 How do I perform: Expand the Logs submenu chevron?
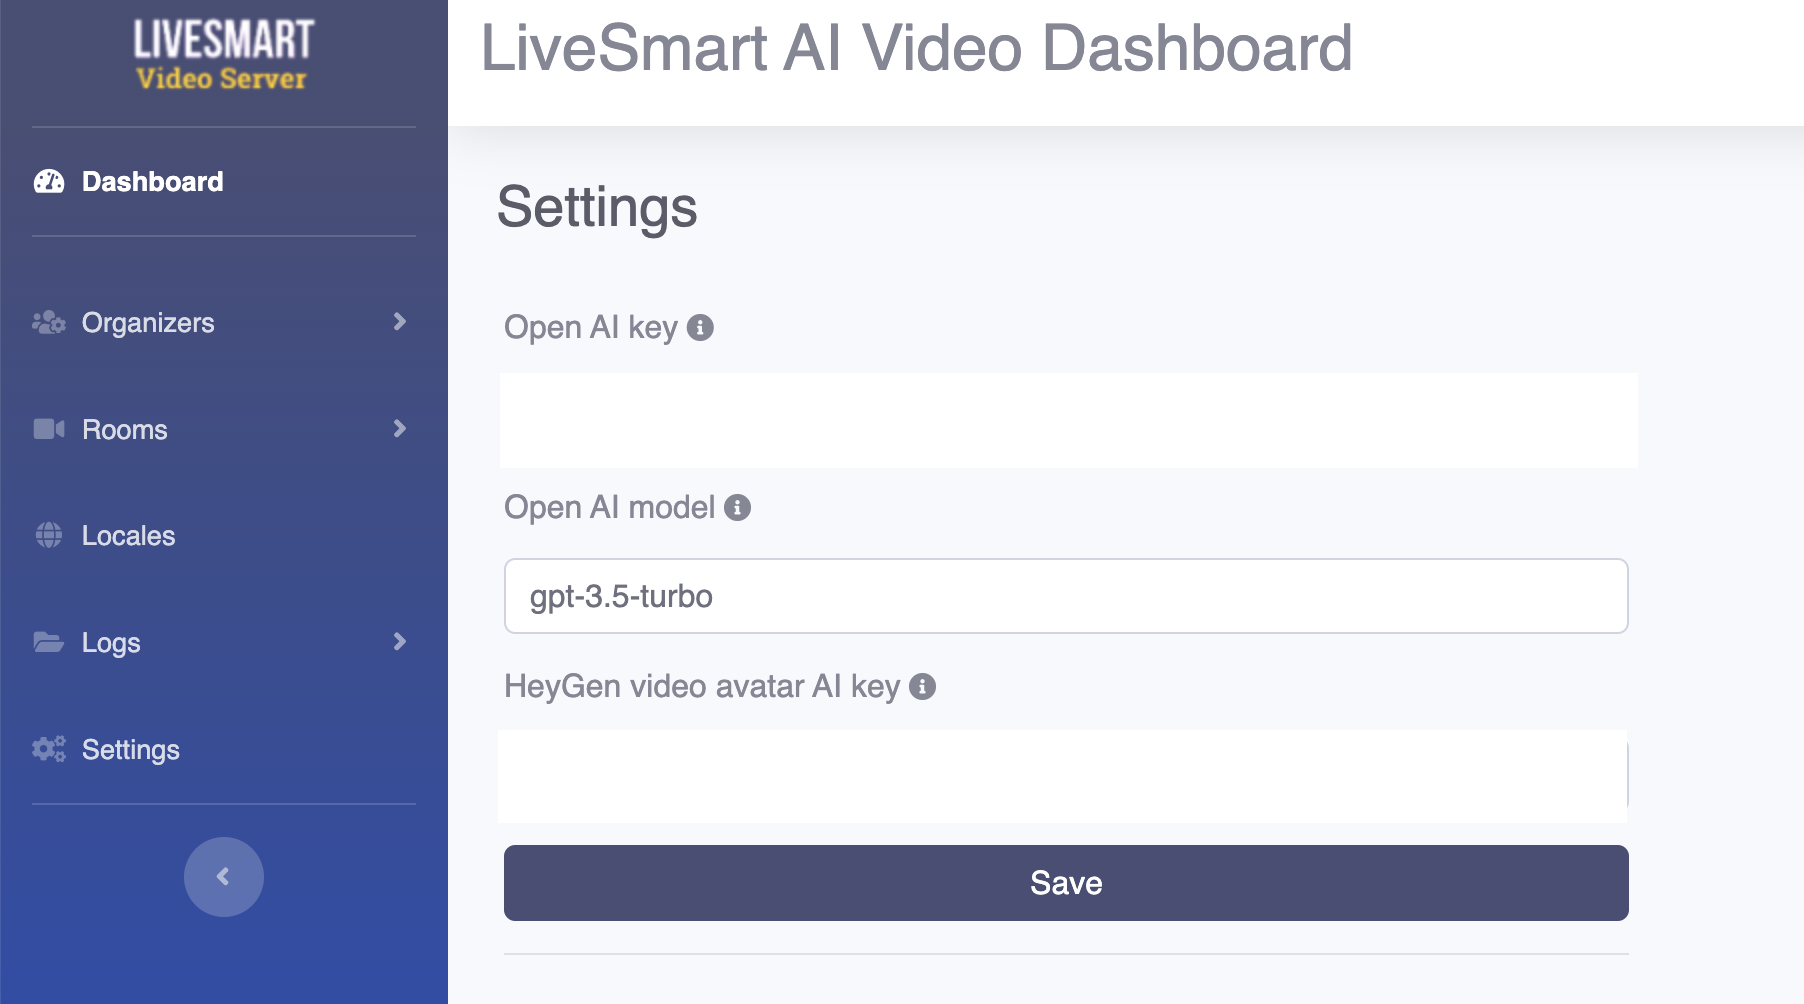(399, 642)
